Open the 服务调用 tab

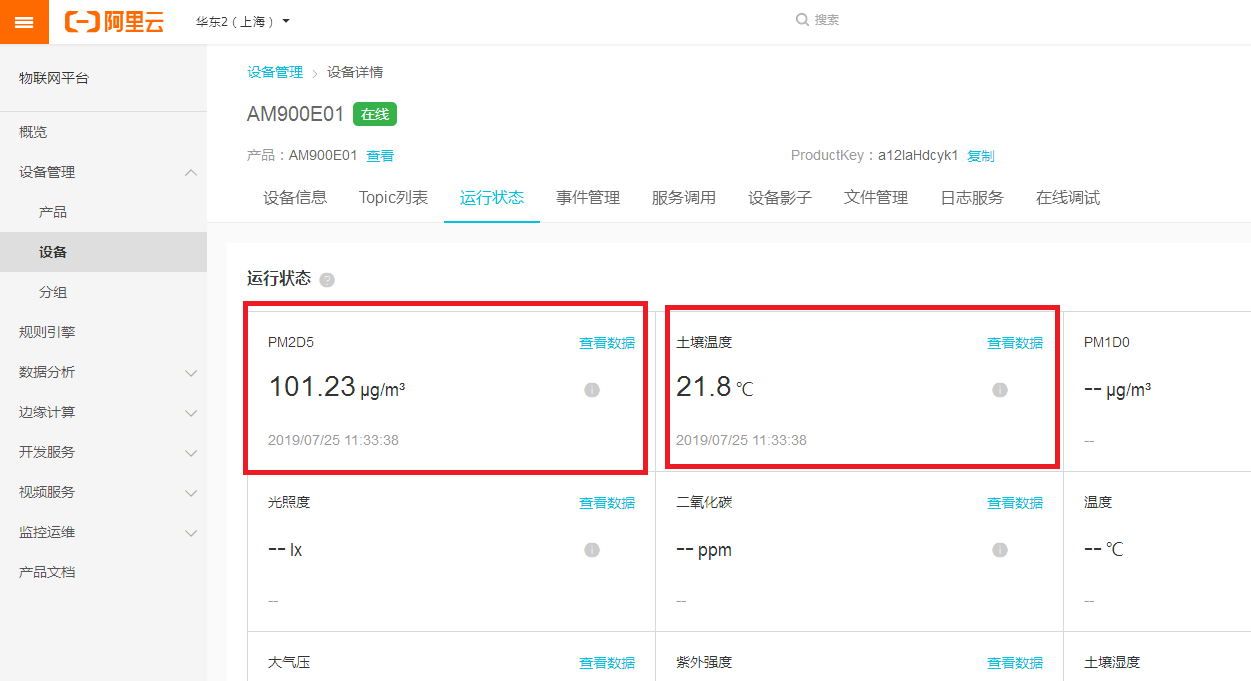684,198
